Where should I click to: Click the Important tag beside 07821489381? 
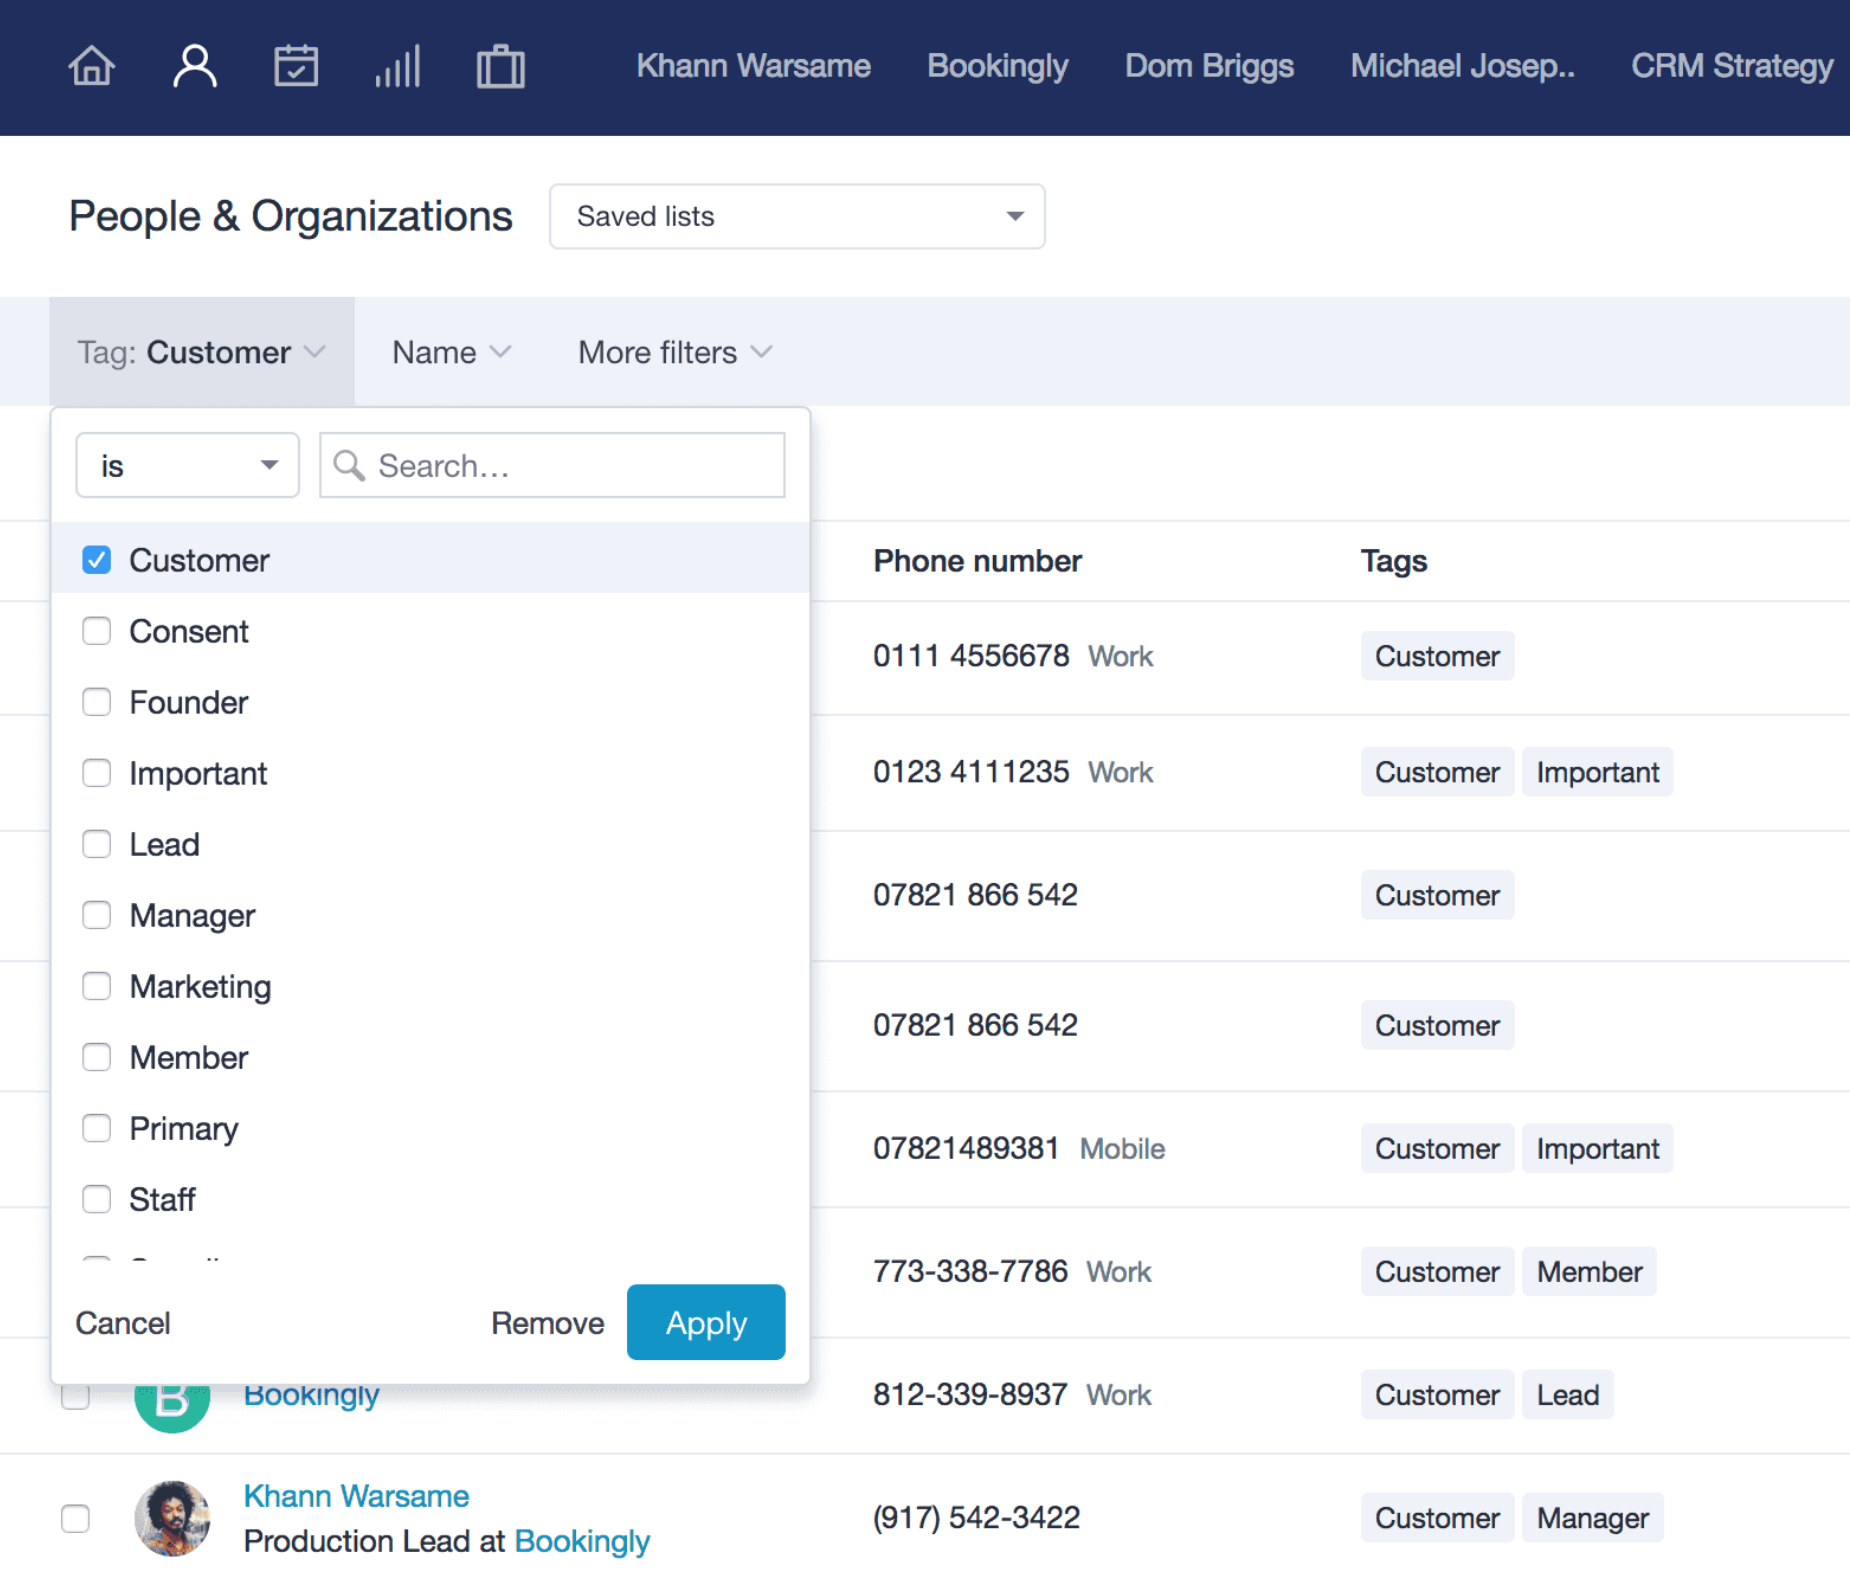pos(1598,1149)
